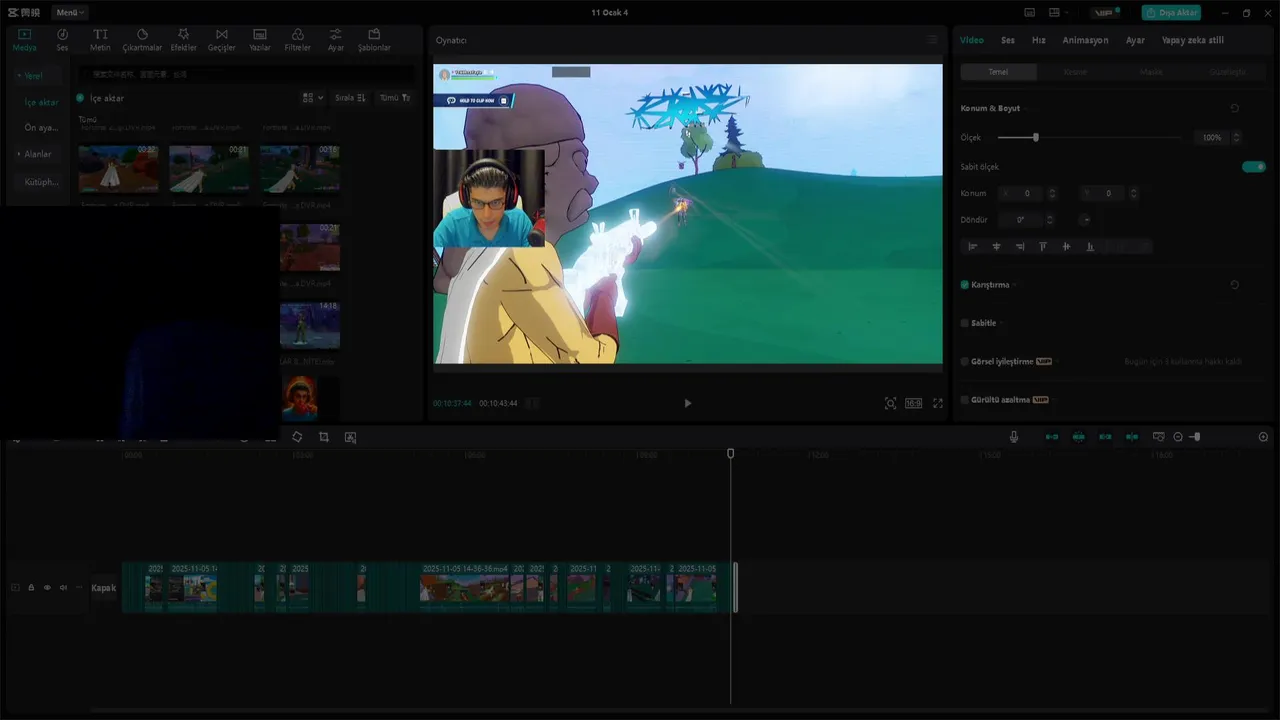Screen dimensions: 1280x720
Task: Toggle the main track magnet teal icon
Action: tap(1052, 437)
